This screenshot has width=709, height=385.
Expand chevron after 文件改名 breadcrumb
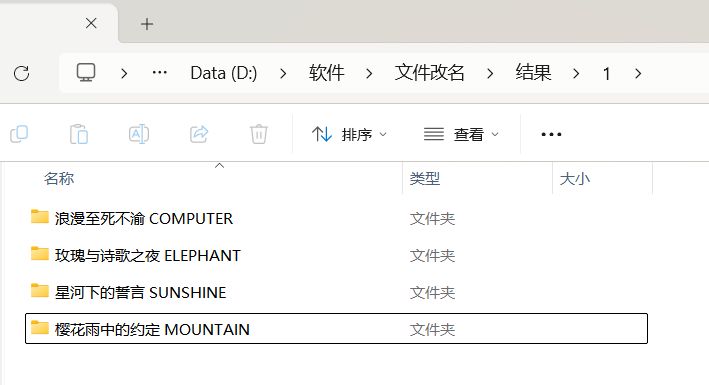click(x=490, y=73)
